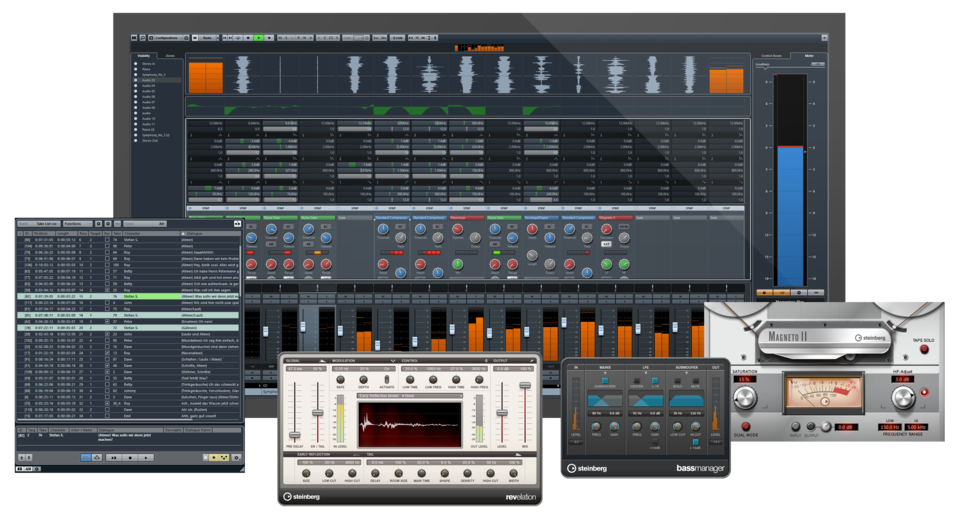This screenshot has height=522, width=960.
Task: Click the green Play button in MixConsole toolbar
Action: 258,38
